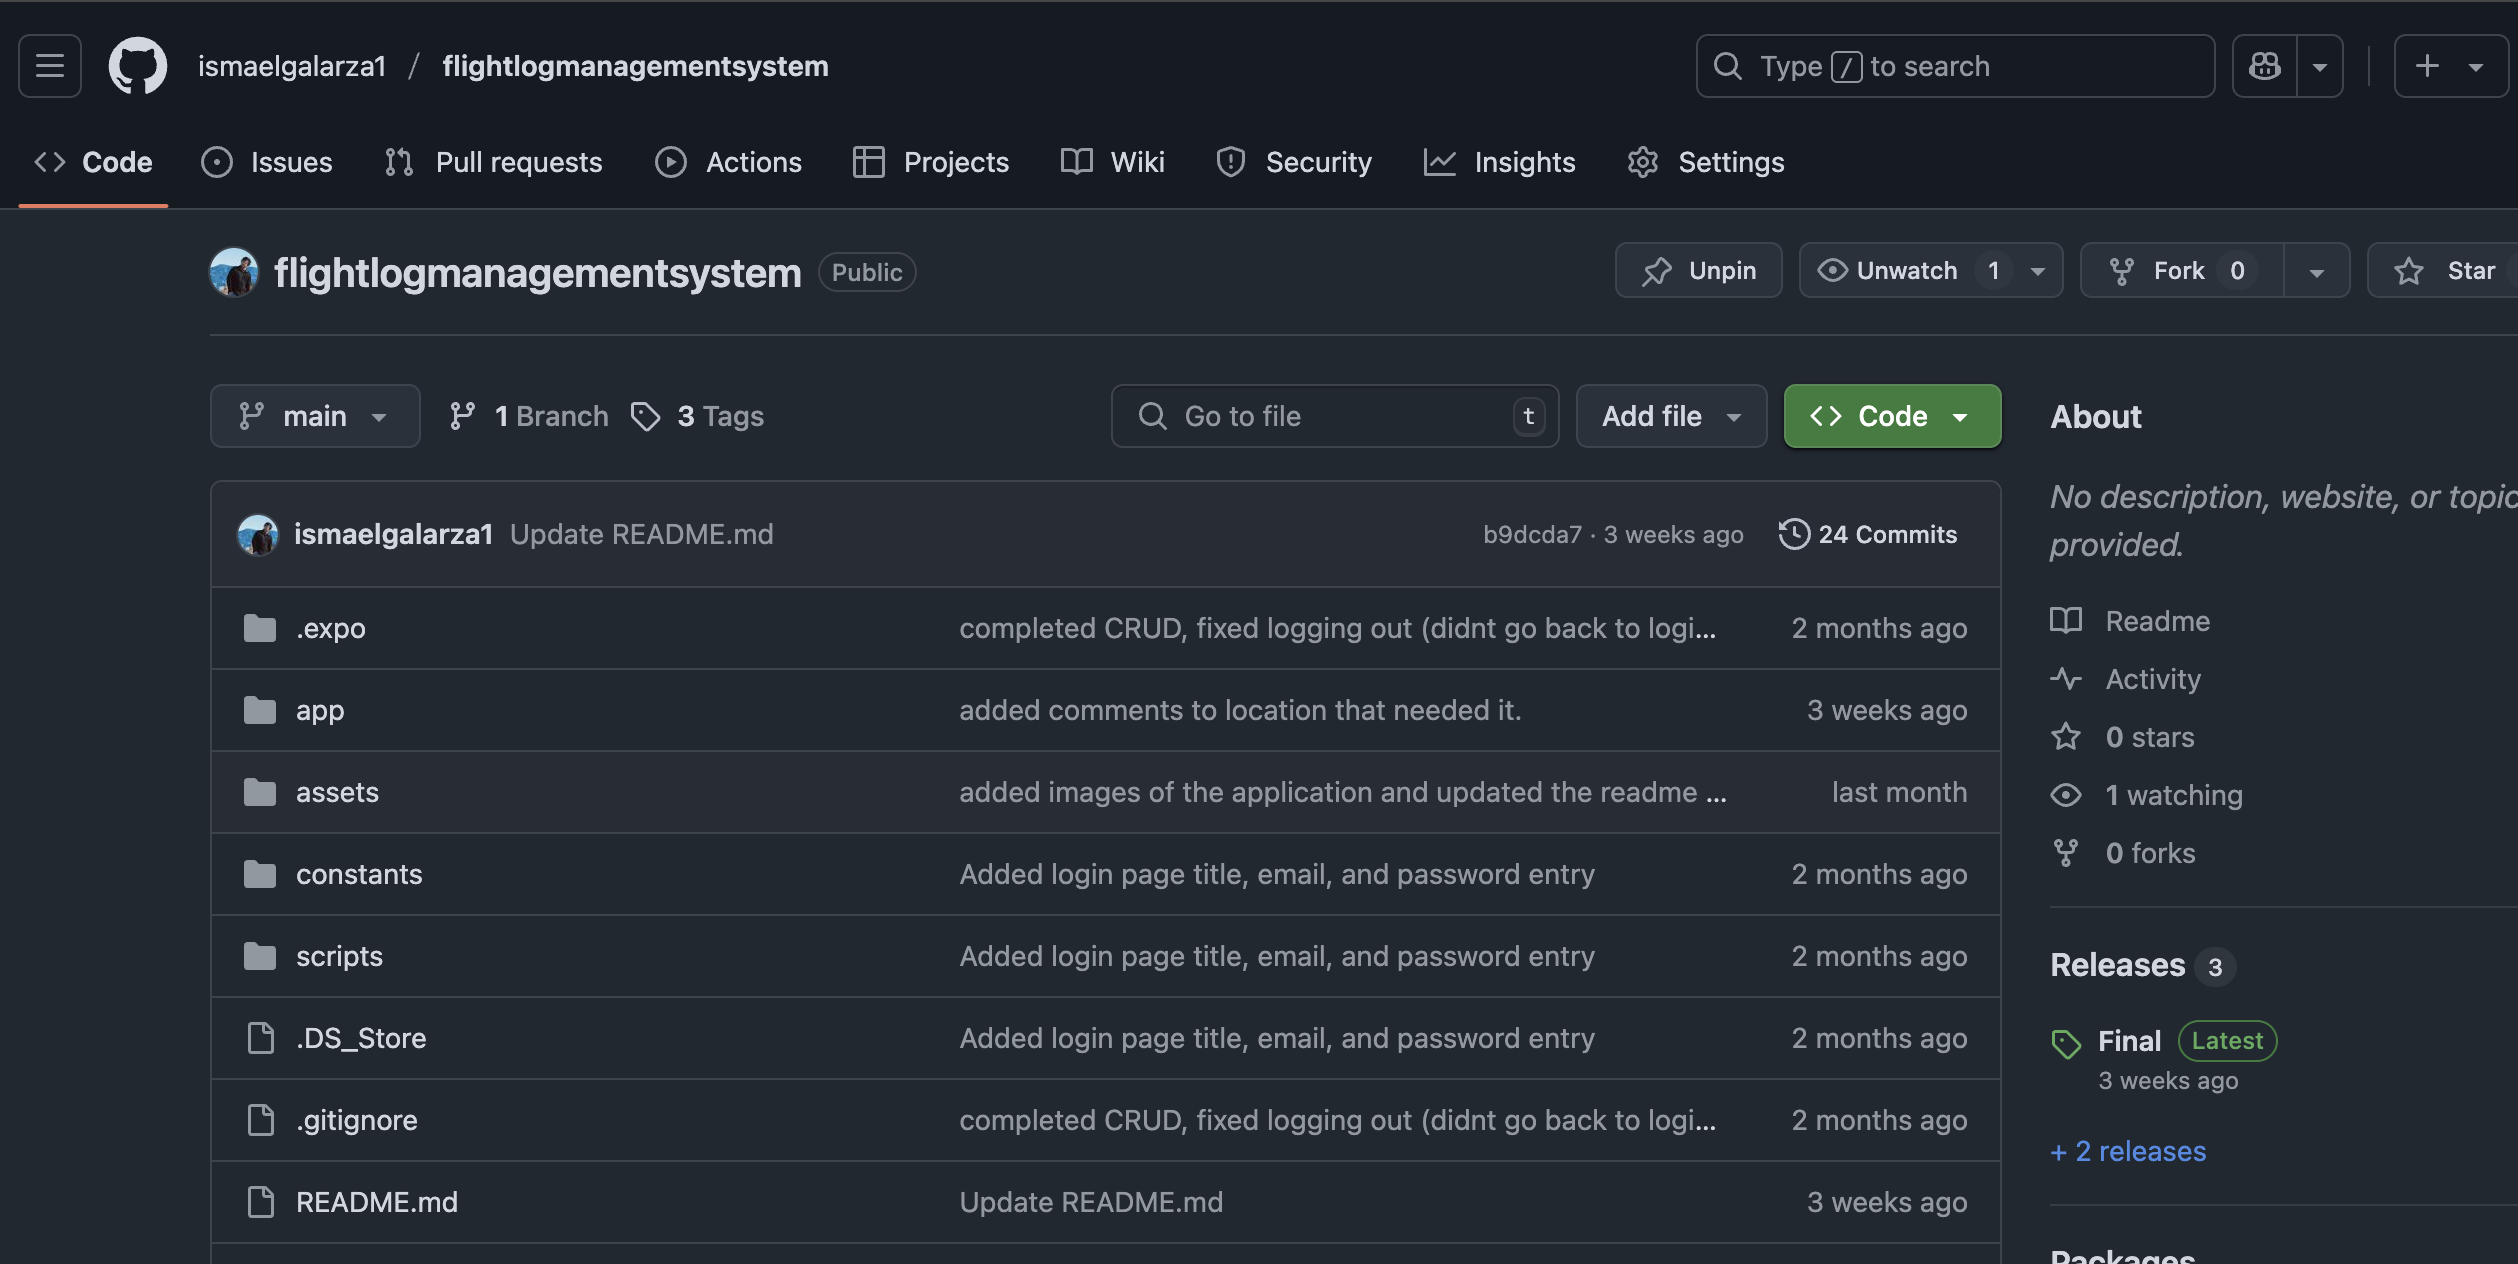Open the 1 Branch list
Screen dimensions: 2518x1264
pyautogui.click(x=529, y=416)
